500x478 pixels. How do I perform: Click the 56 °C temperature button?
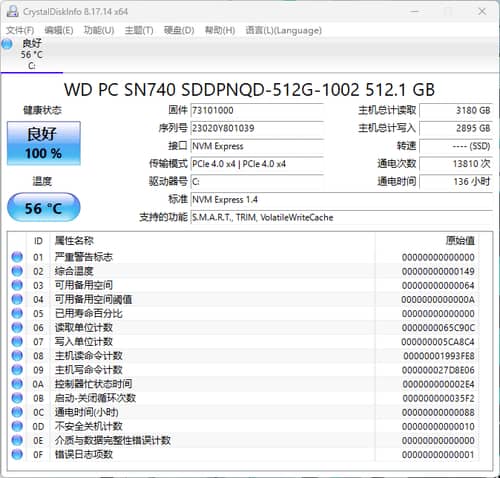coord(44,207)
